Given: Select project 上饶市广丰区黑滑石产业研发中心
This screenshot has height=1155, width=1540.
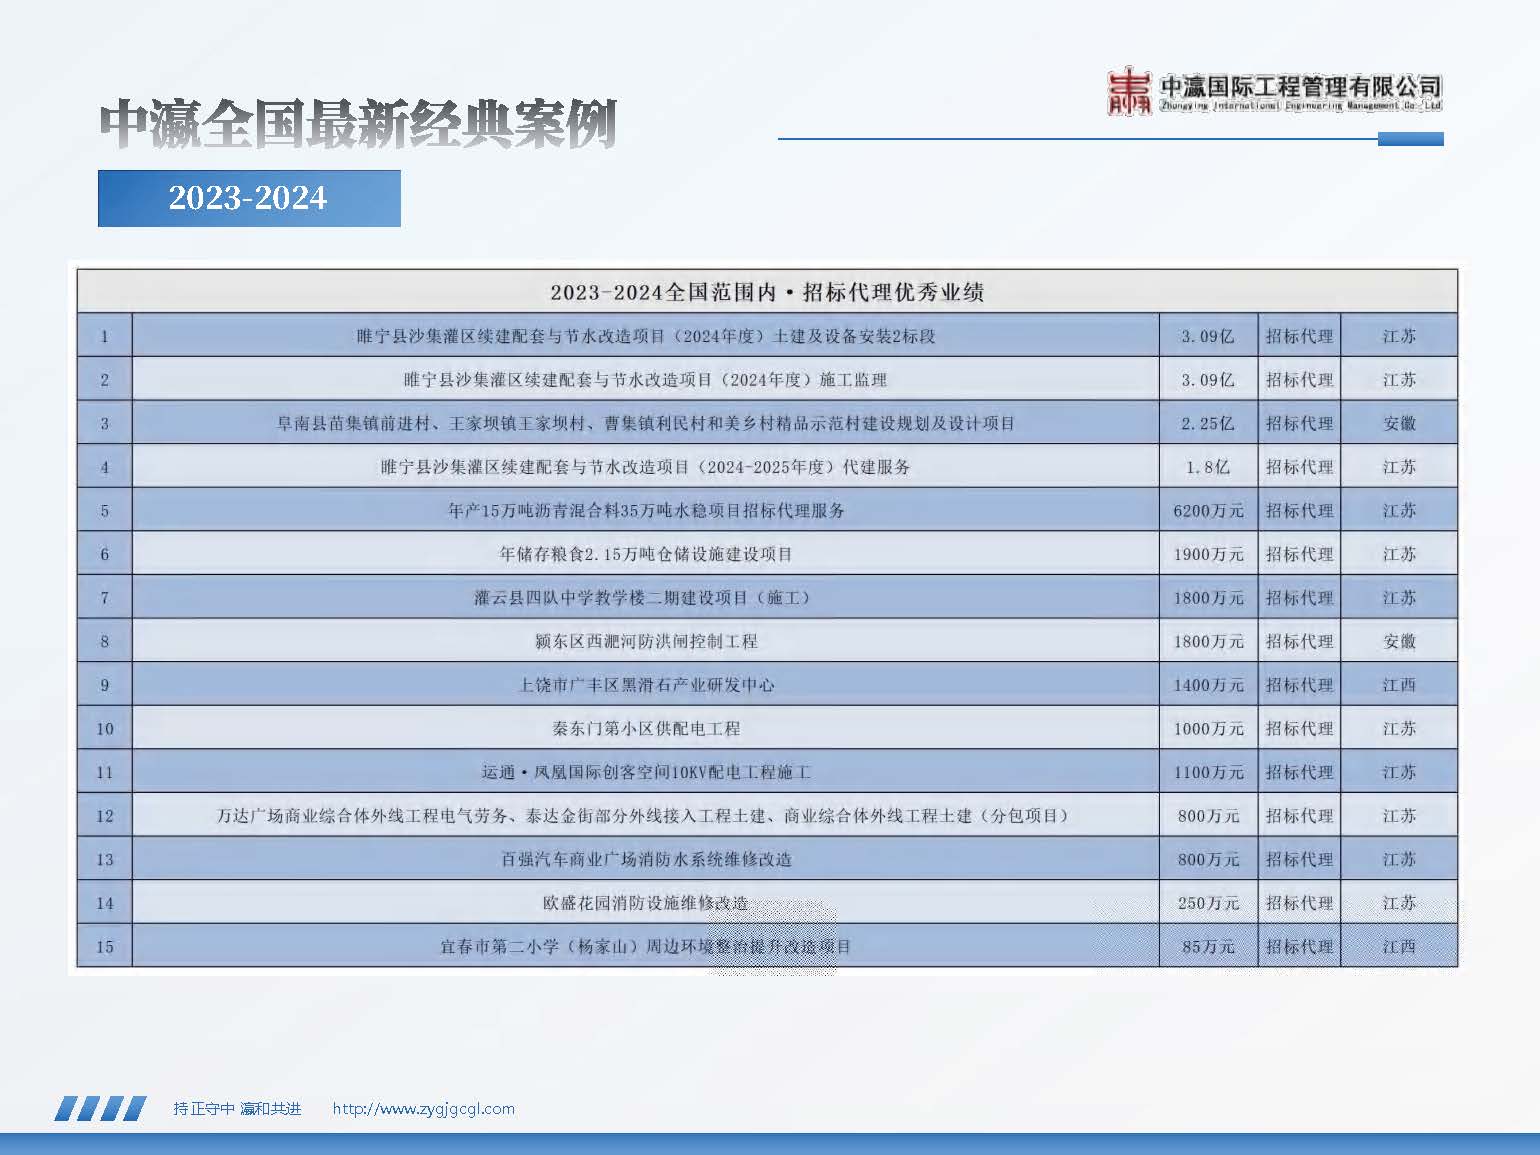Looking at the screenshot, I should (646, 685).
